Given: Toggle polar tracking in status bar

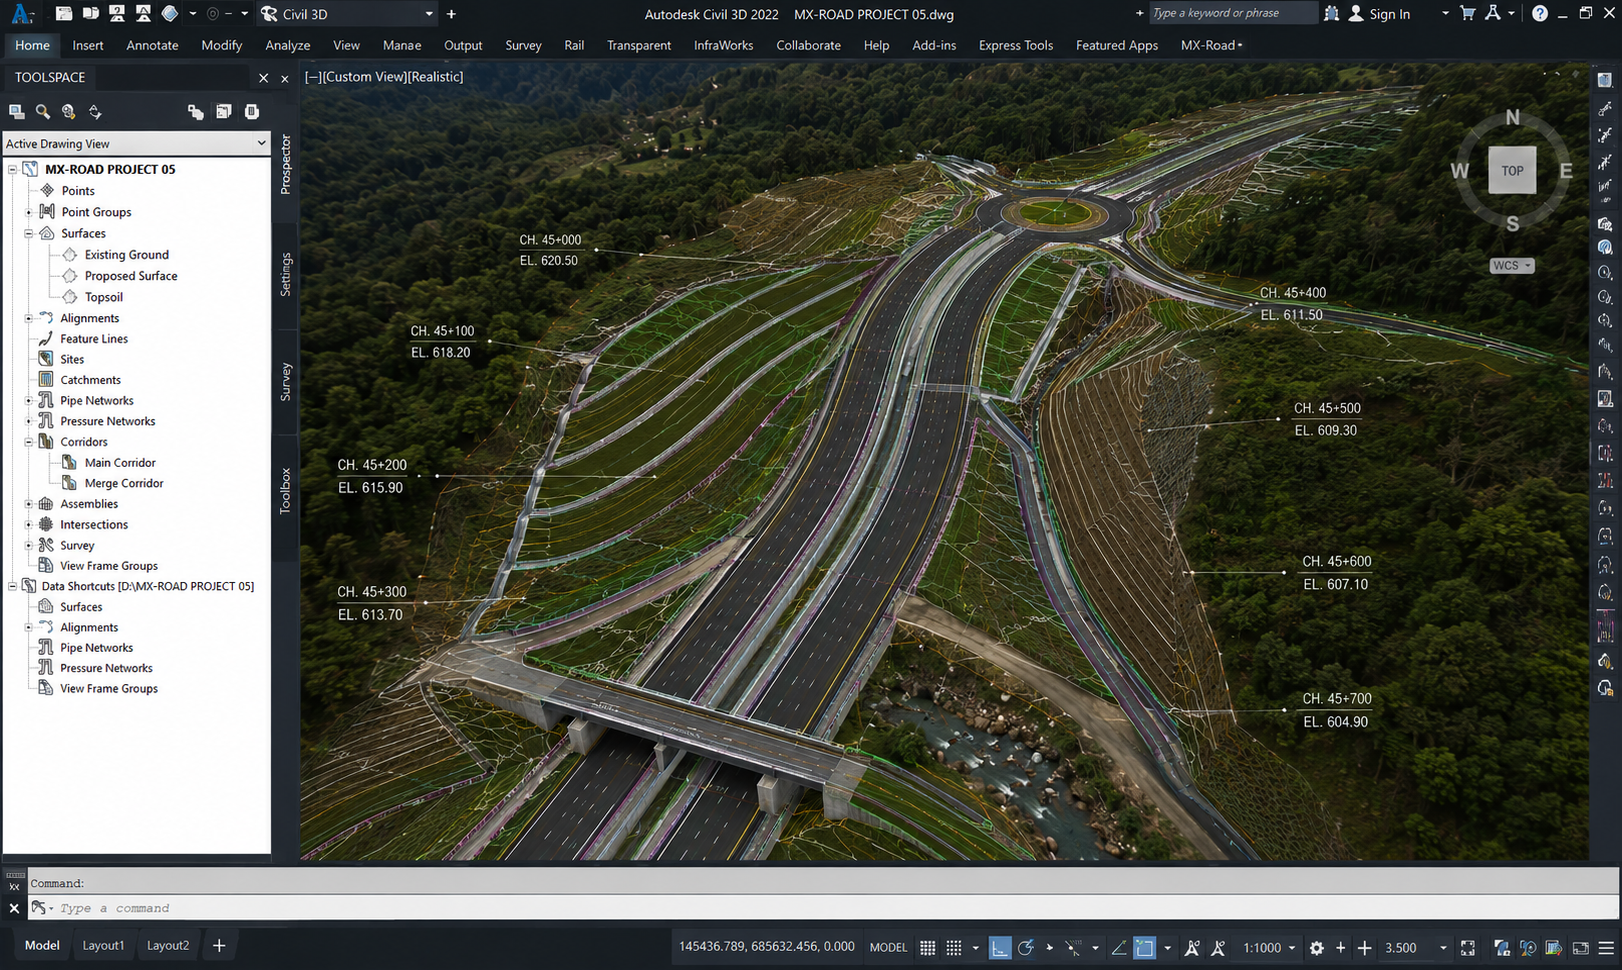Looking at the screenshot, I should tap(1025, 947).
